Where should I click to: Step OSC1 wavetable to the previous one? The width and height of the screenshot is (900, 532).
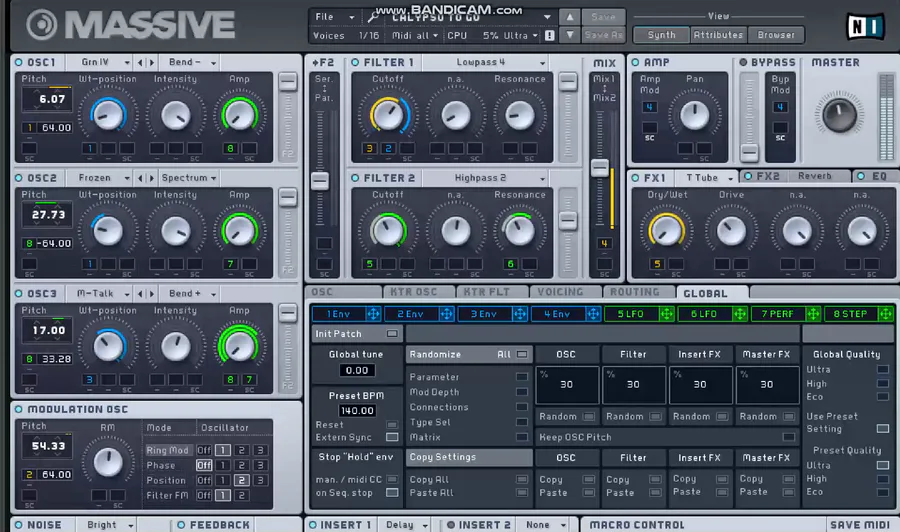click(x=140, y=63)
